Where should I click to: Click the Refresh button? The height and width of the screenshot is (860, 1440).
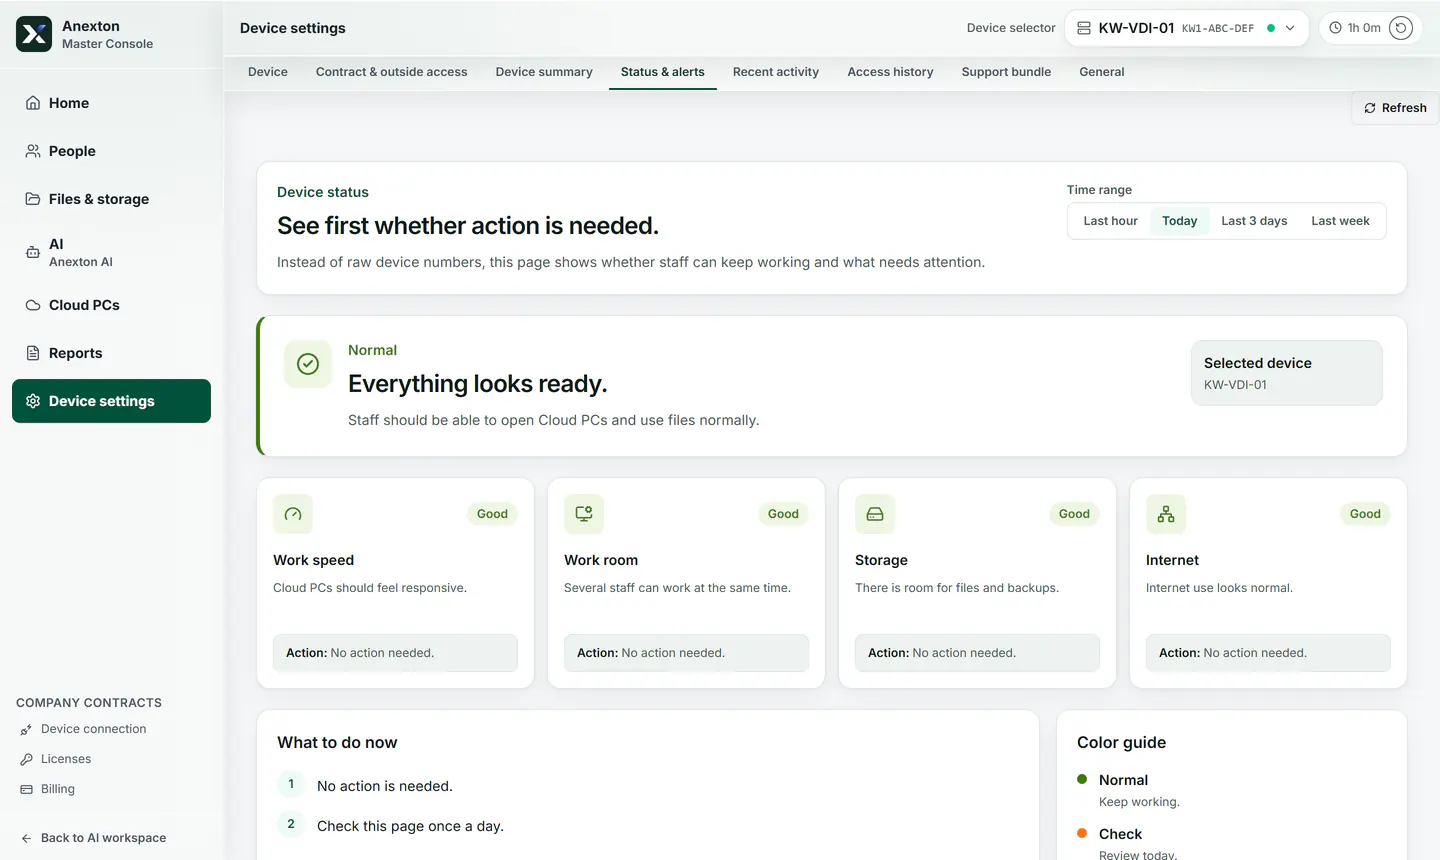click(1395, 108)
